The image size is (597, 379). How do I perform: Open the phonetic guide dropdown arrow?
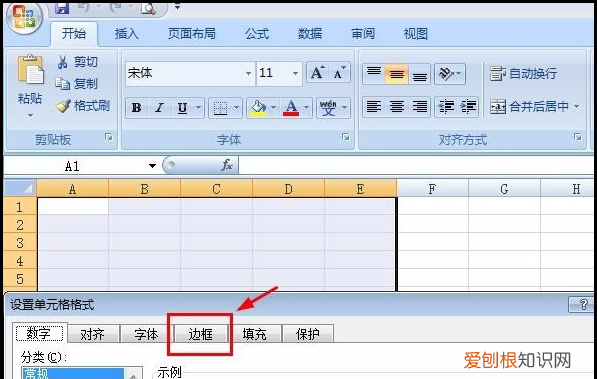coord(344,108)
